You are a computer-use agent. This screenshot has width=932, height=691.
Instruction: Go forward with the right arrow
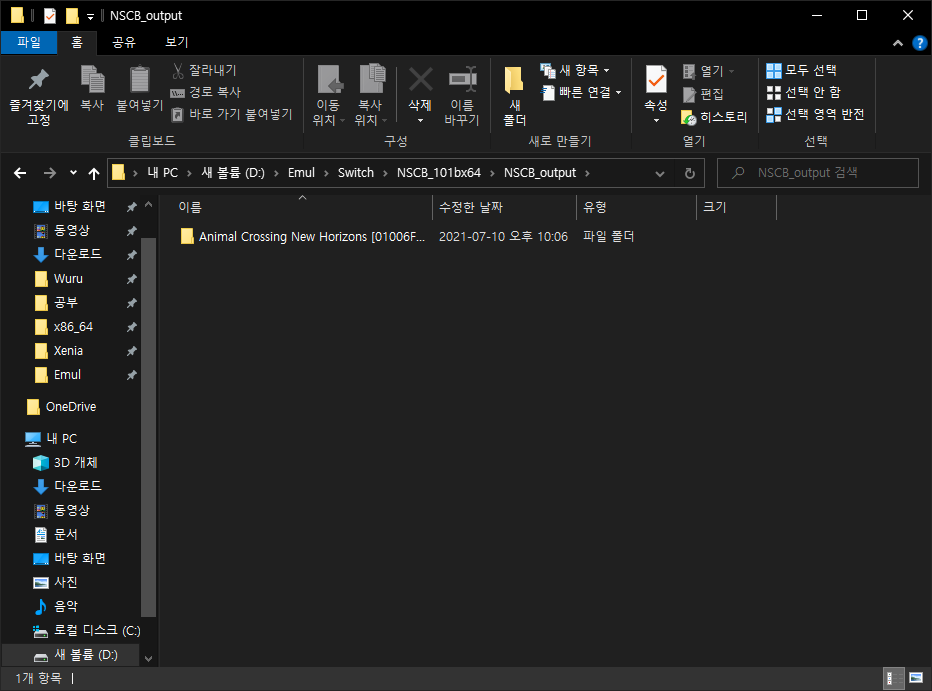[x=50, y=173]
